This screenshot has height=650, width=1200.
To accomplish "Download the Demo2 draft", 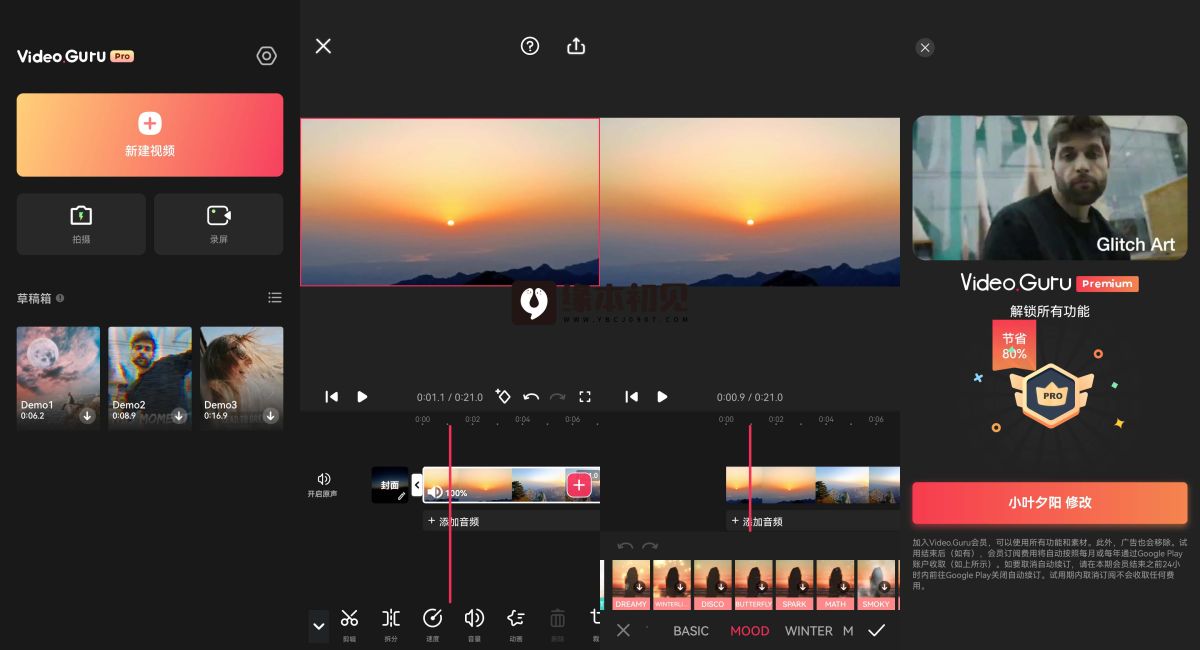I will coord(179,415).
